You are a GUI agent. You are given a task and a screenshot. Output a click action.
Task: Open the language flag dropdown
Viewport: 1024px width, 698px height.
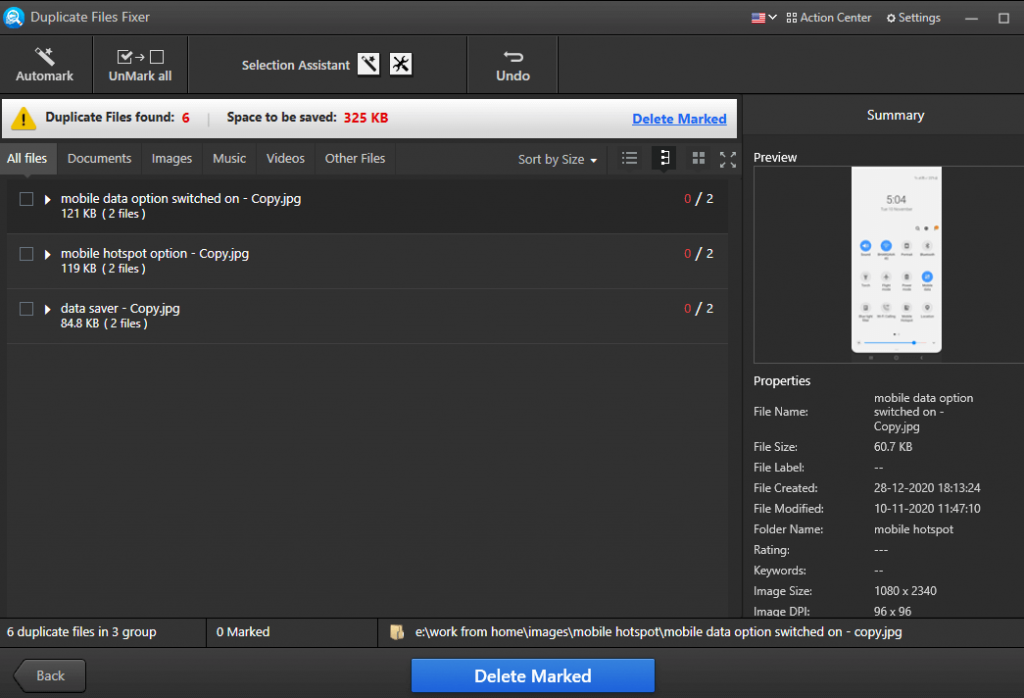(x=763, y=18)
